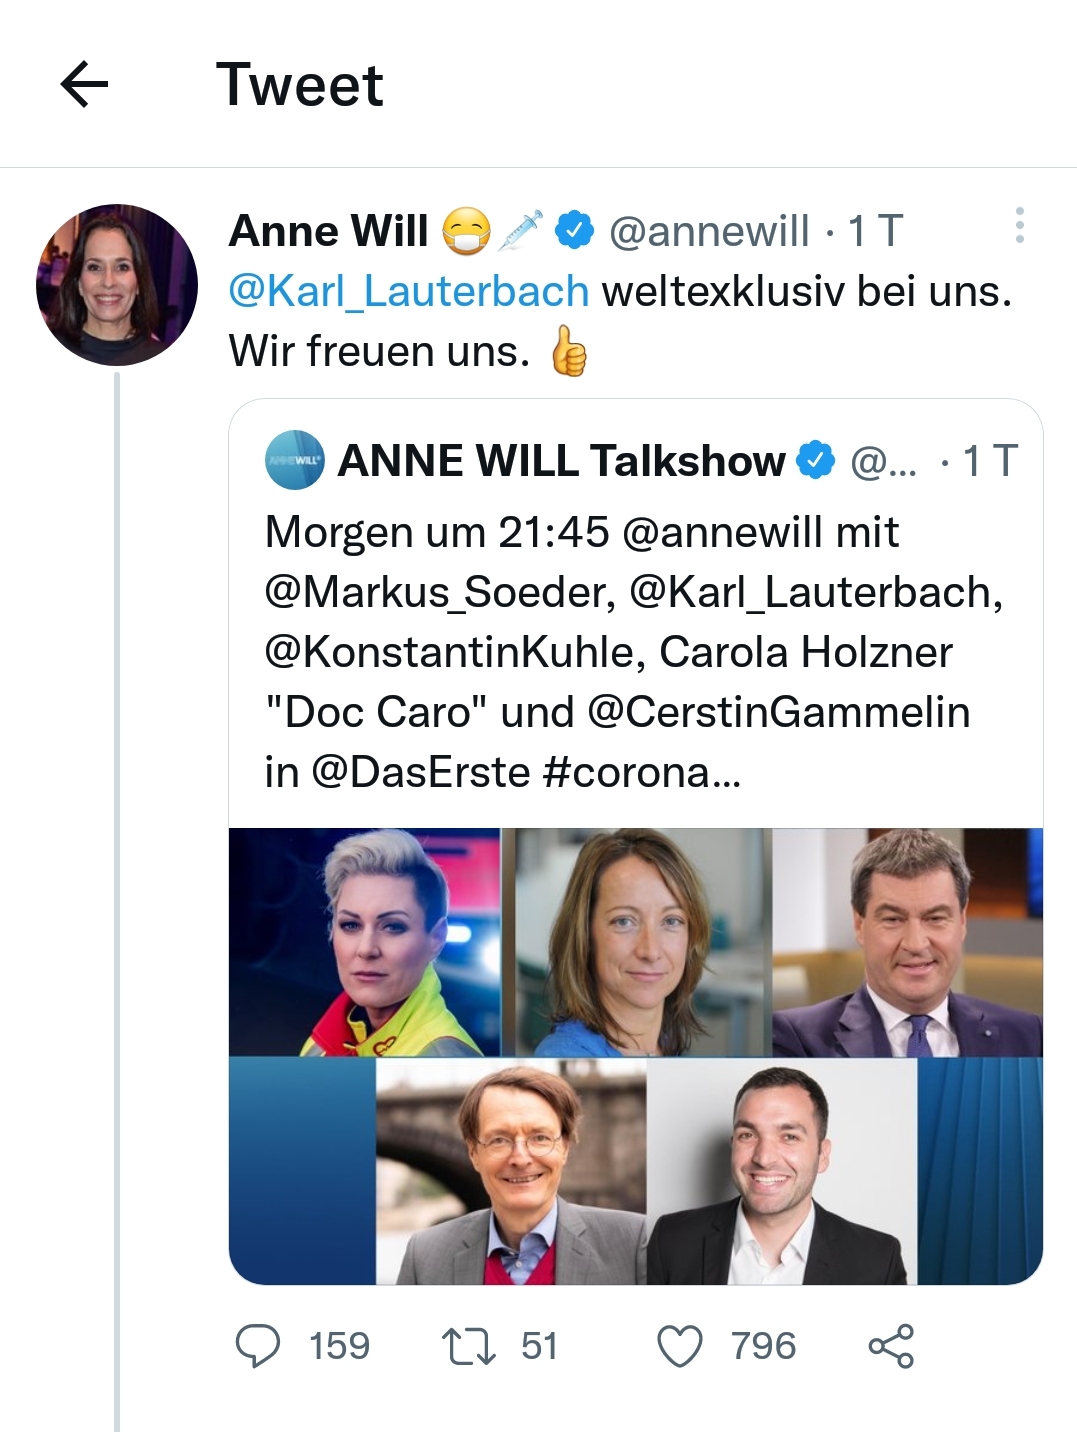The height and width of the screenshot is (1432, 1077).
Task: Open the @Karl_Lauterbach mention link
Action: [409, 291]
